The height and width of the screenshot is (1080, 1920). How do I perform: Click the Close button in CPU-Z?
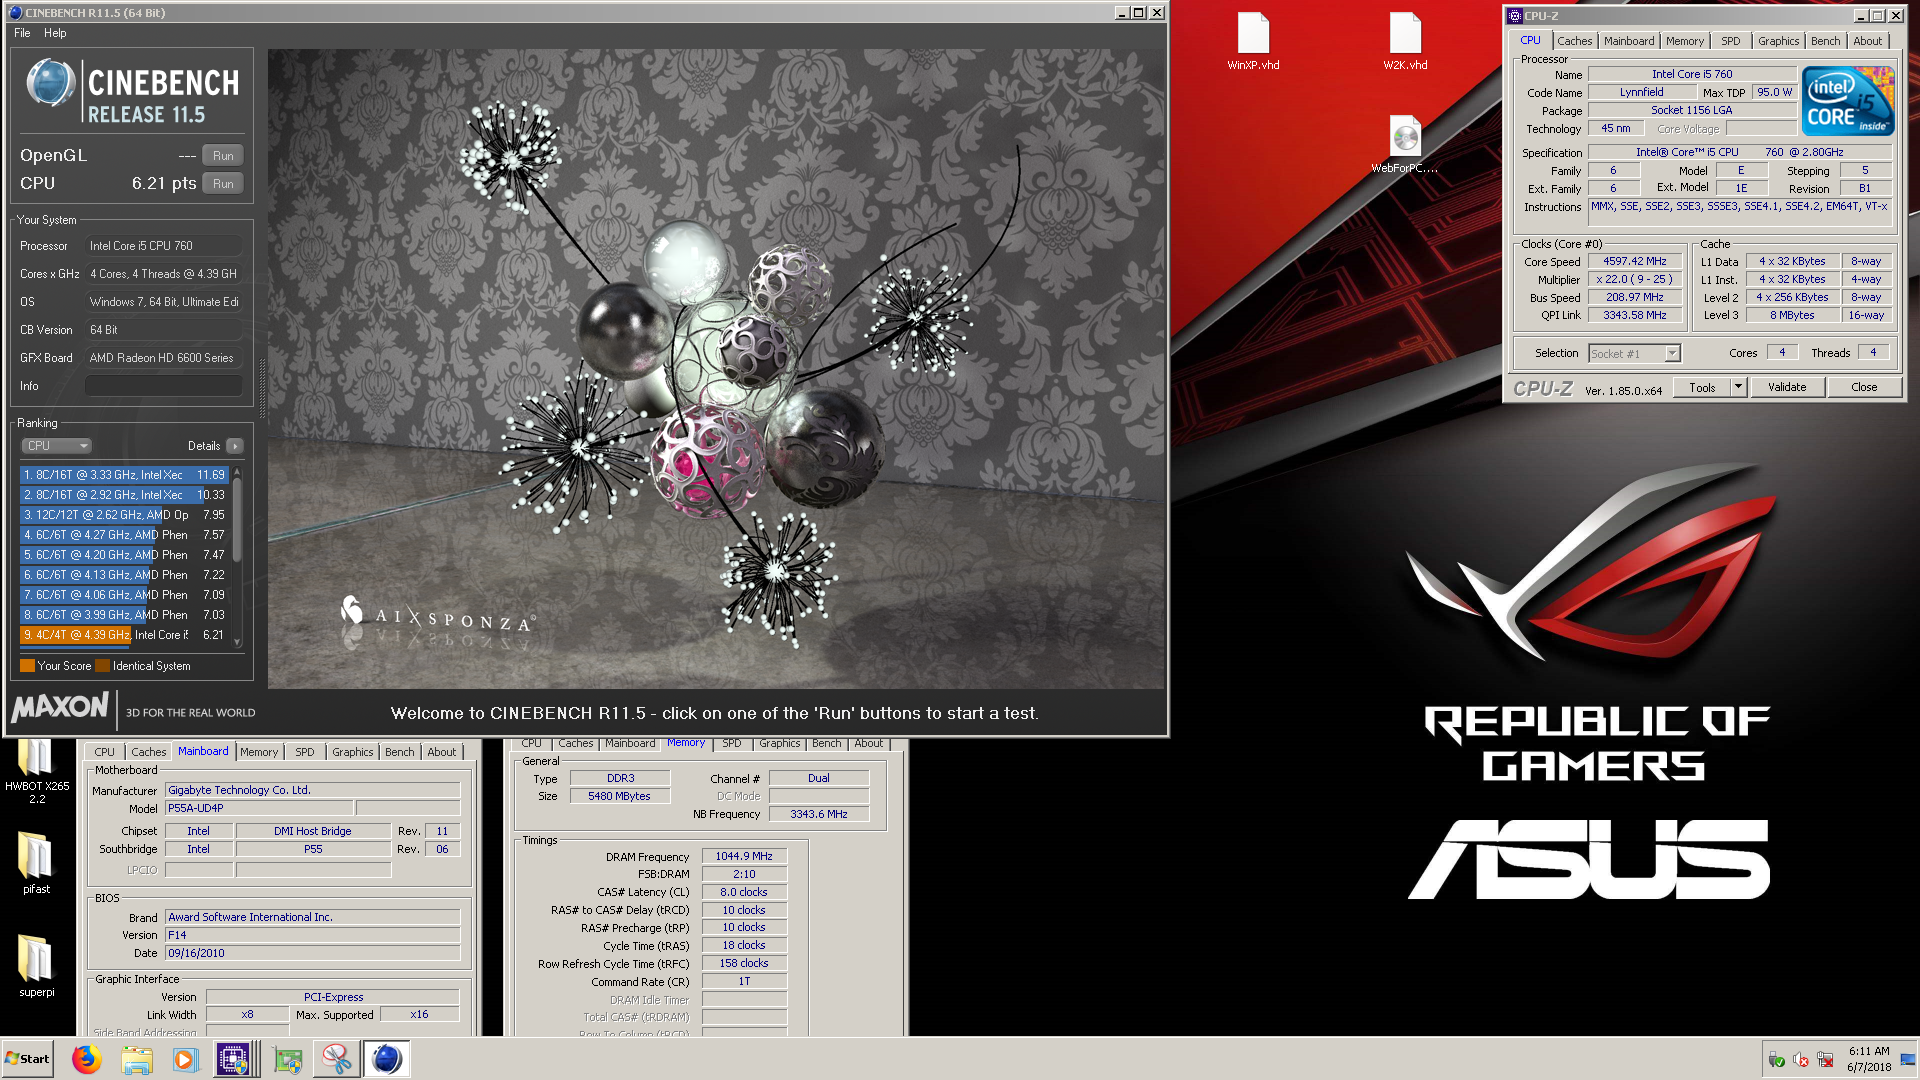[1863, 387]
